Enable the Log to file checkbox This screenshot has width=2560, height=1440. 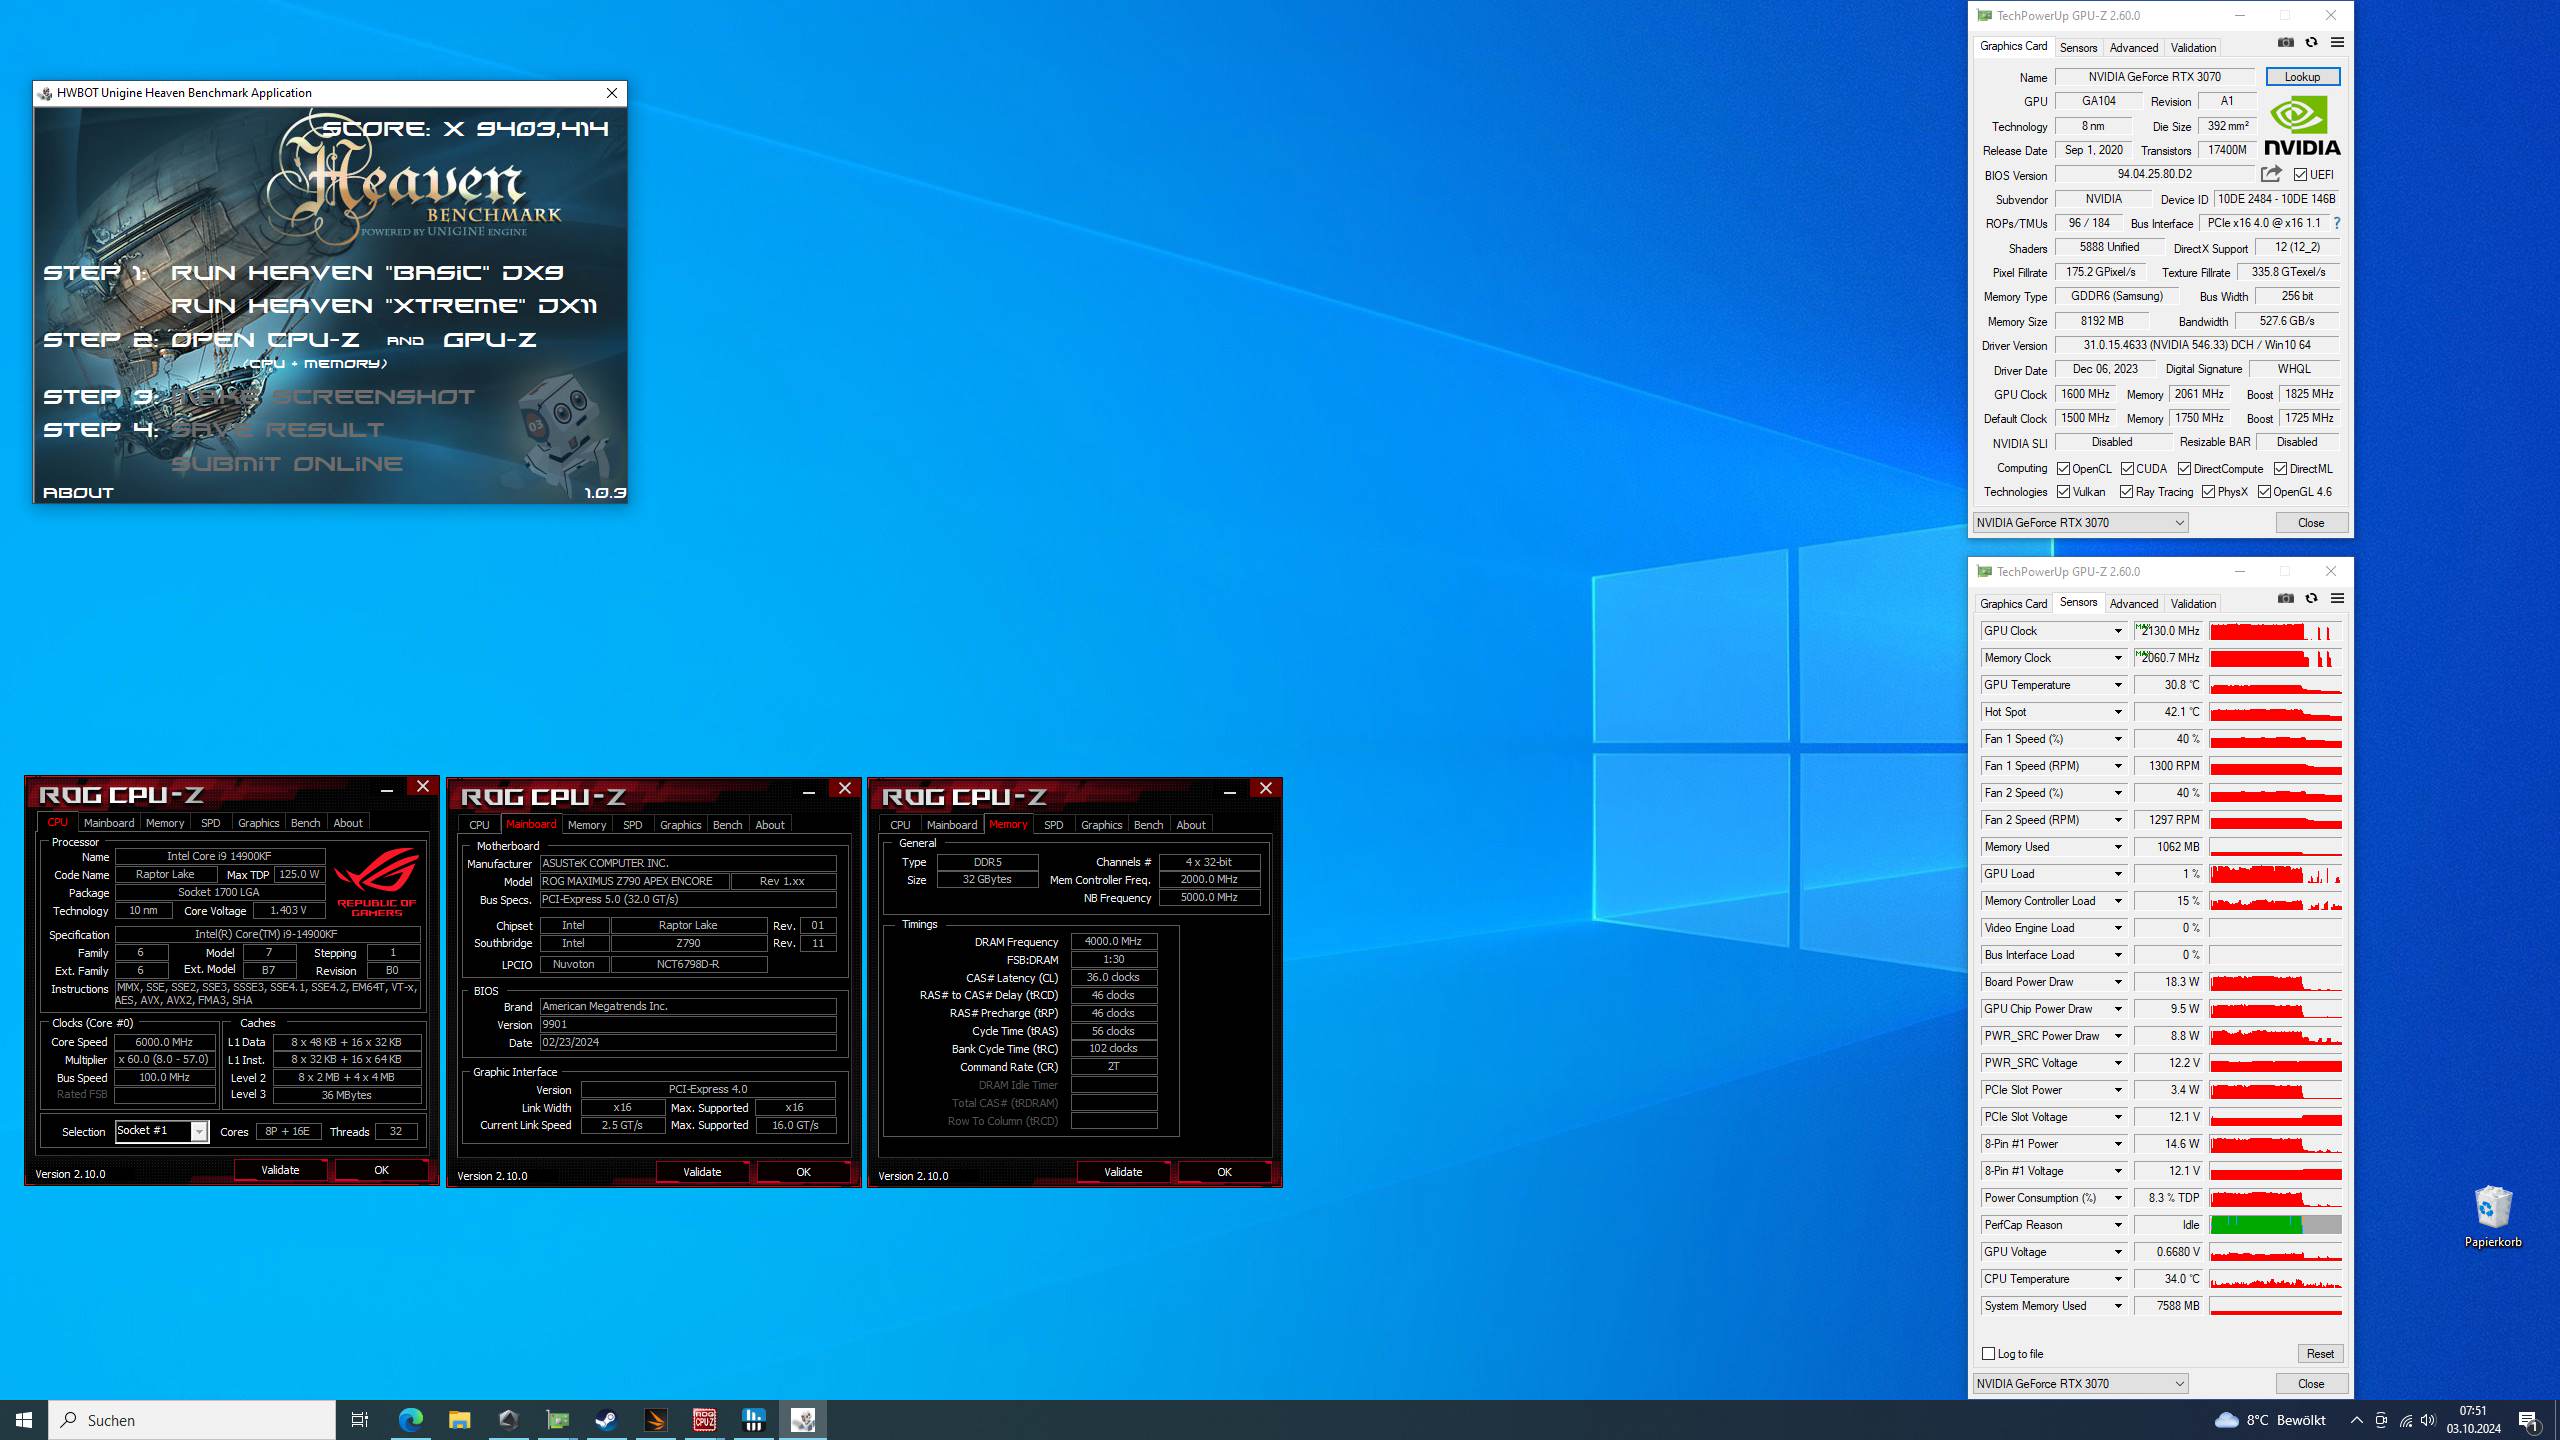[x=1988, y=1353]
